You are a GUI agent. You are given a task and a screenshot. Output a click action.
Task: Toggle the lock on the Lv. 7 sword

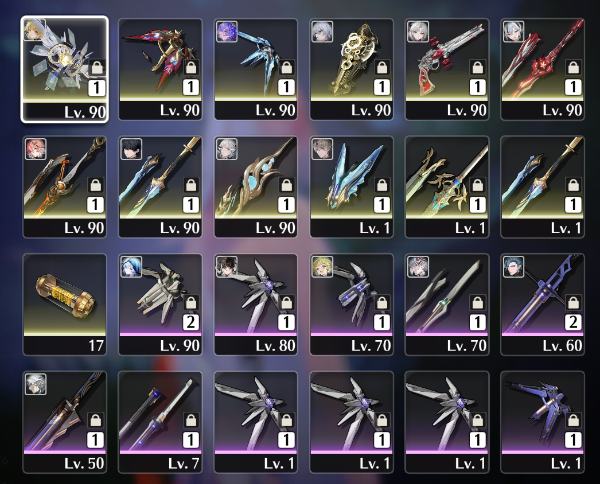pyautogui.click(x=191, y=421)
